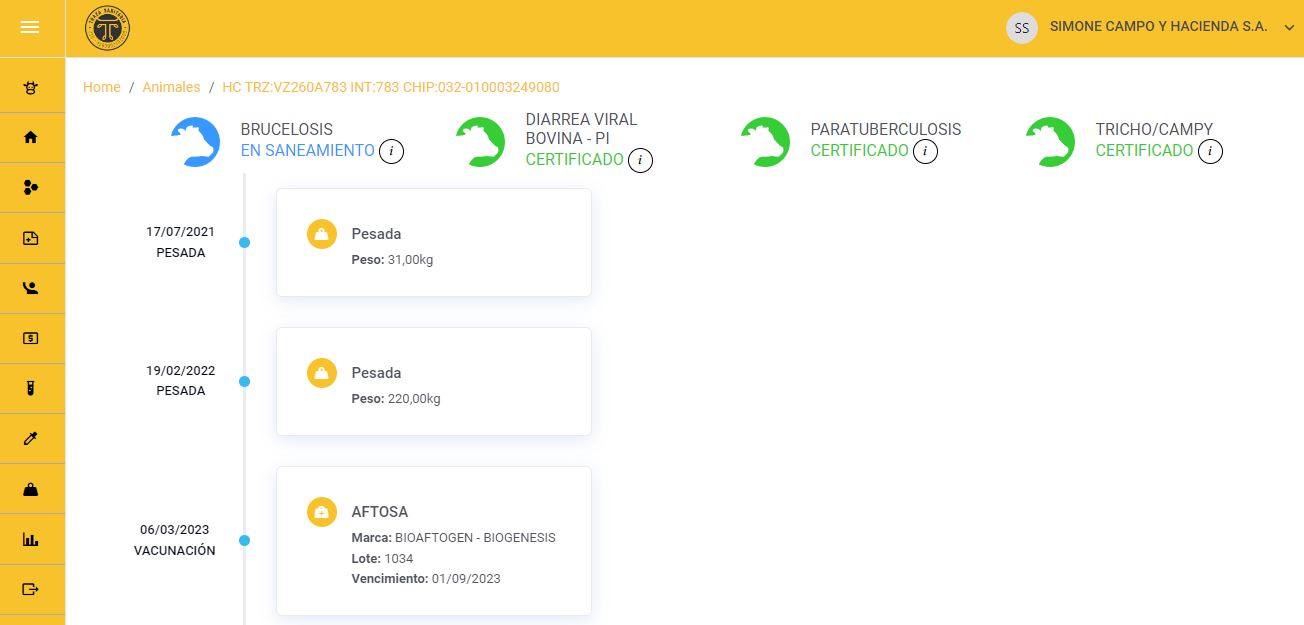Open the Pesada 31,00kg card
This screenshot has height=625, width=1304.
[433, 242]
